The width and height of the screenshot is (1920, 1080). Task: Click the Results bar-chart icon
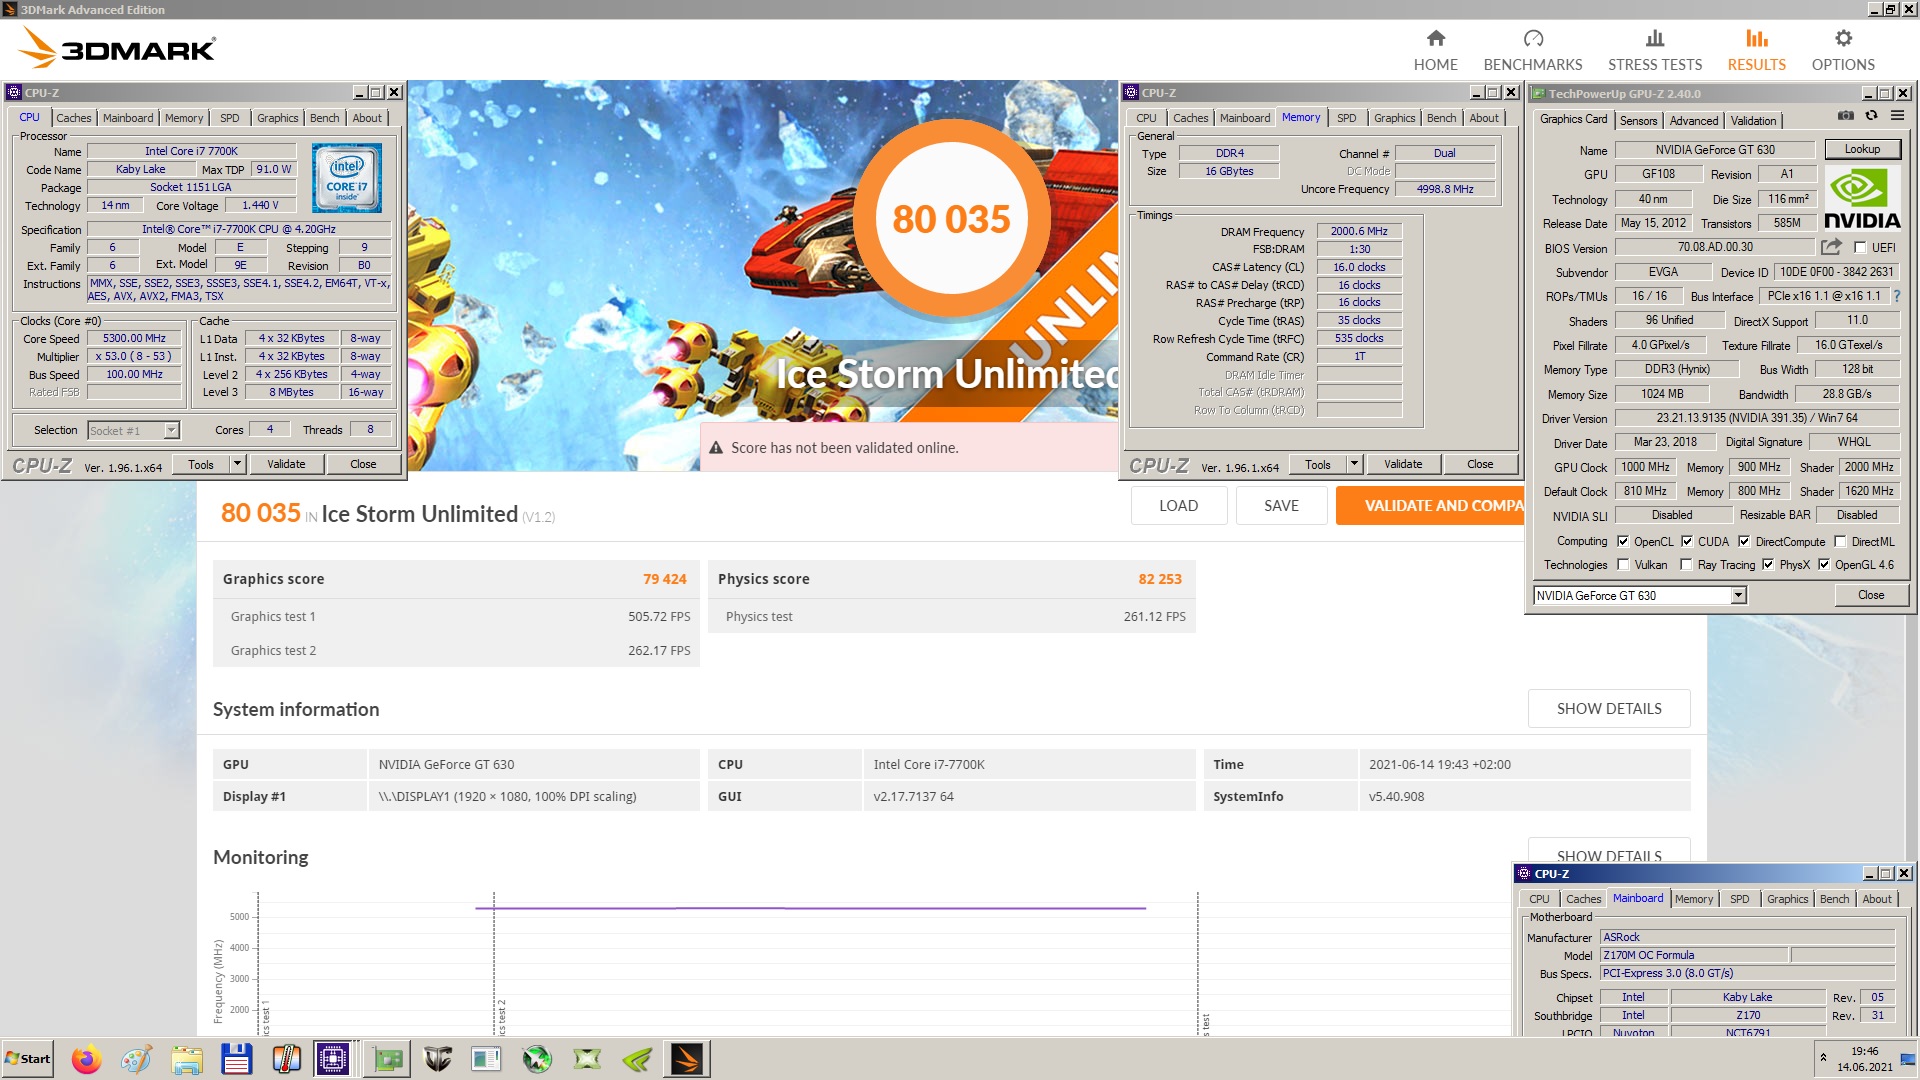click(x=1757, y=38)
